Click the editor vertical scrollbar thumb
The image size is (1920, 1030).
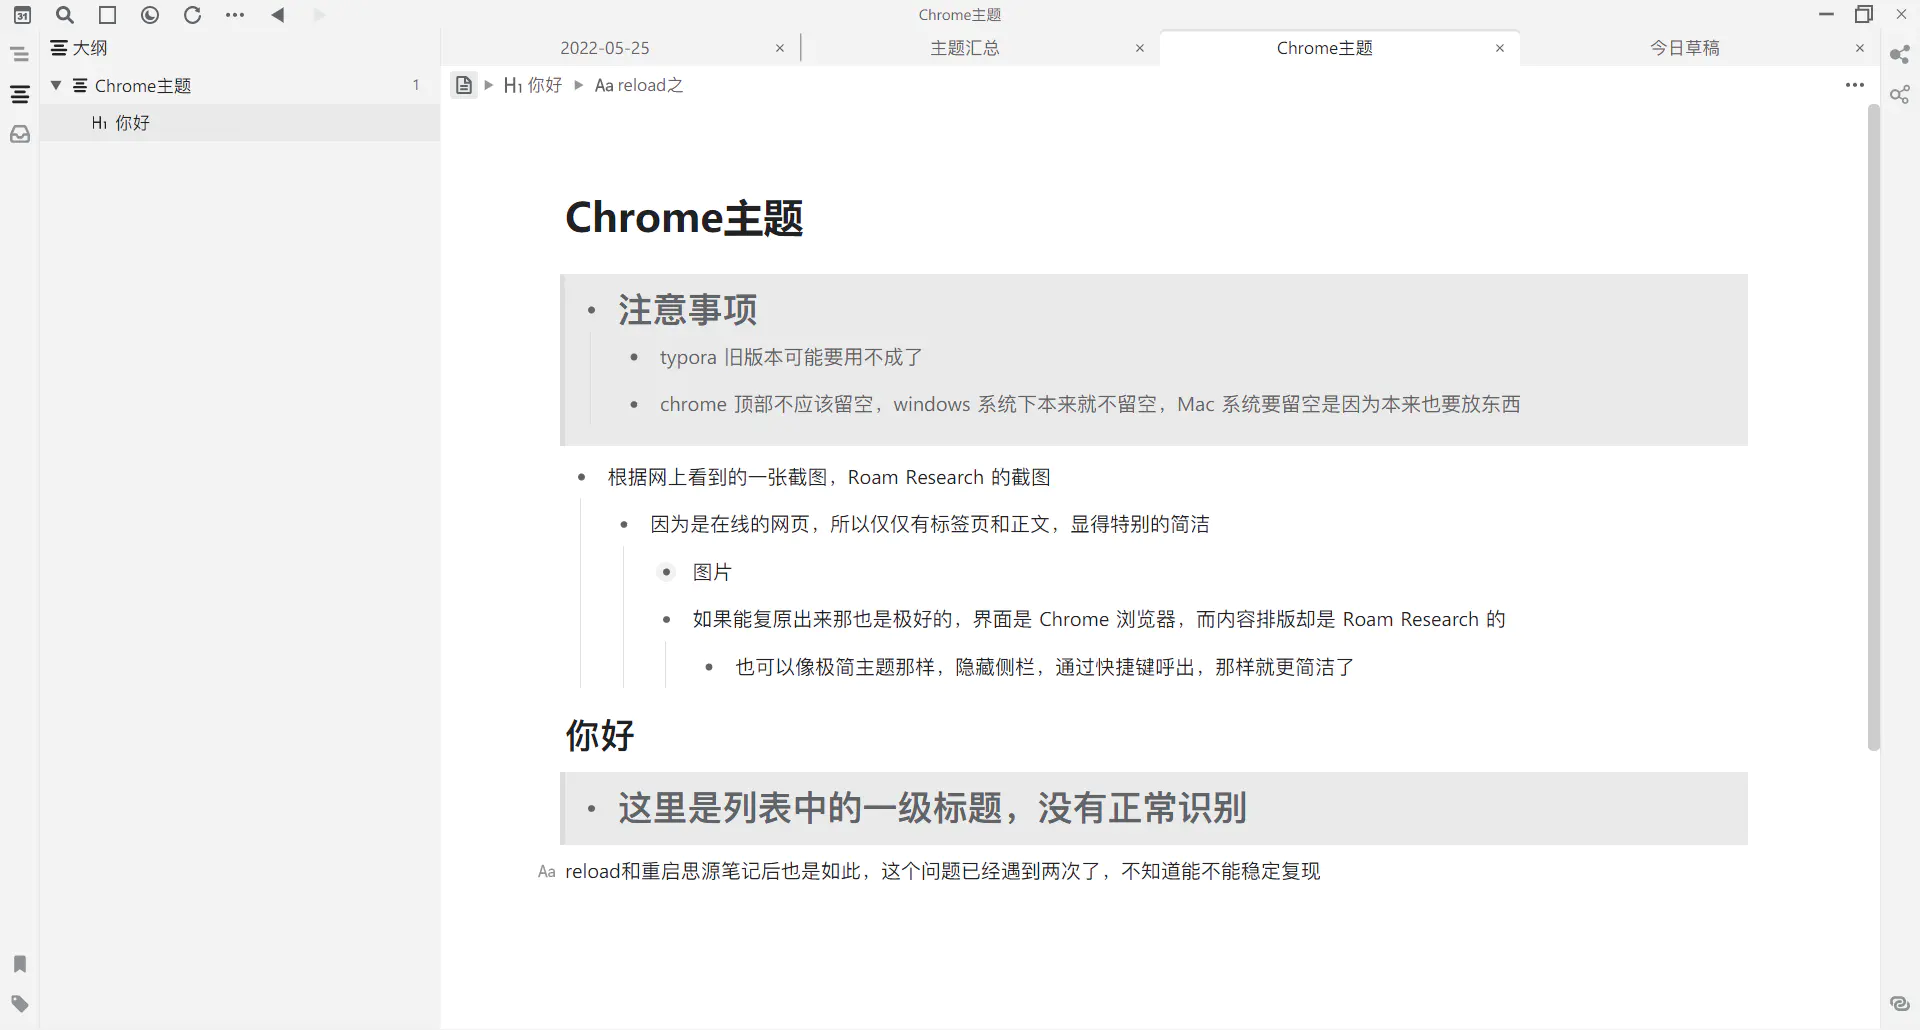click(1874, 427)
